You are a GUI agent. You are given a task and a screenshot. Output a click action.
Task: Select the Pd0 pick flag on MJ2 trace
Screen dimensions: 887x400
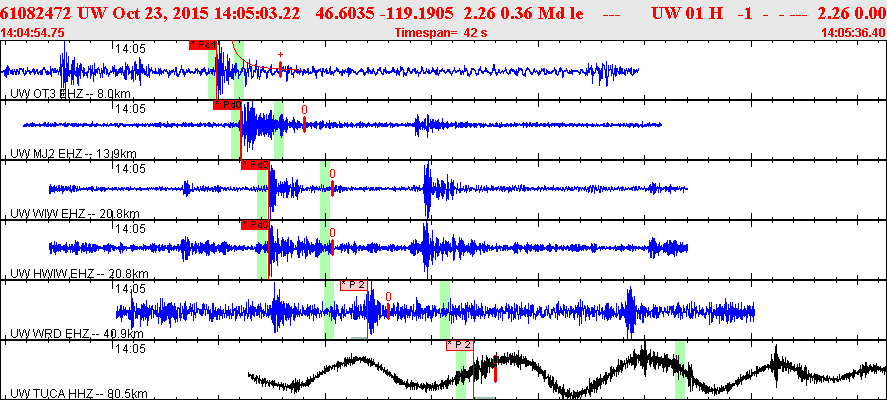227,105
